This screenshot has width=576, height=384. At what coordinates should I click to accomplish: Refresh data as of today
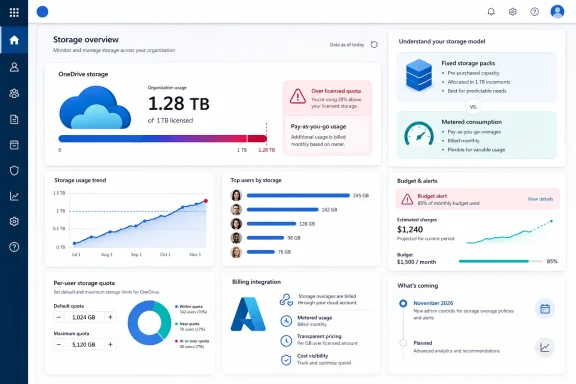click(374, 44)
